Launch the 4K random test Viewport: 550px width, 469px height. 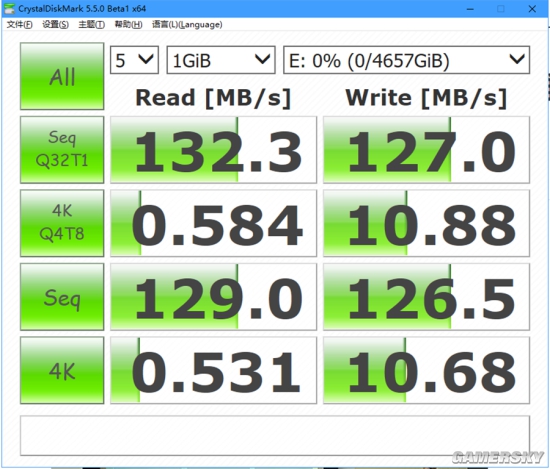click(62, 370)
